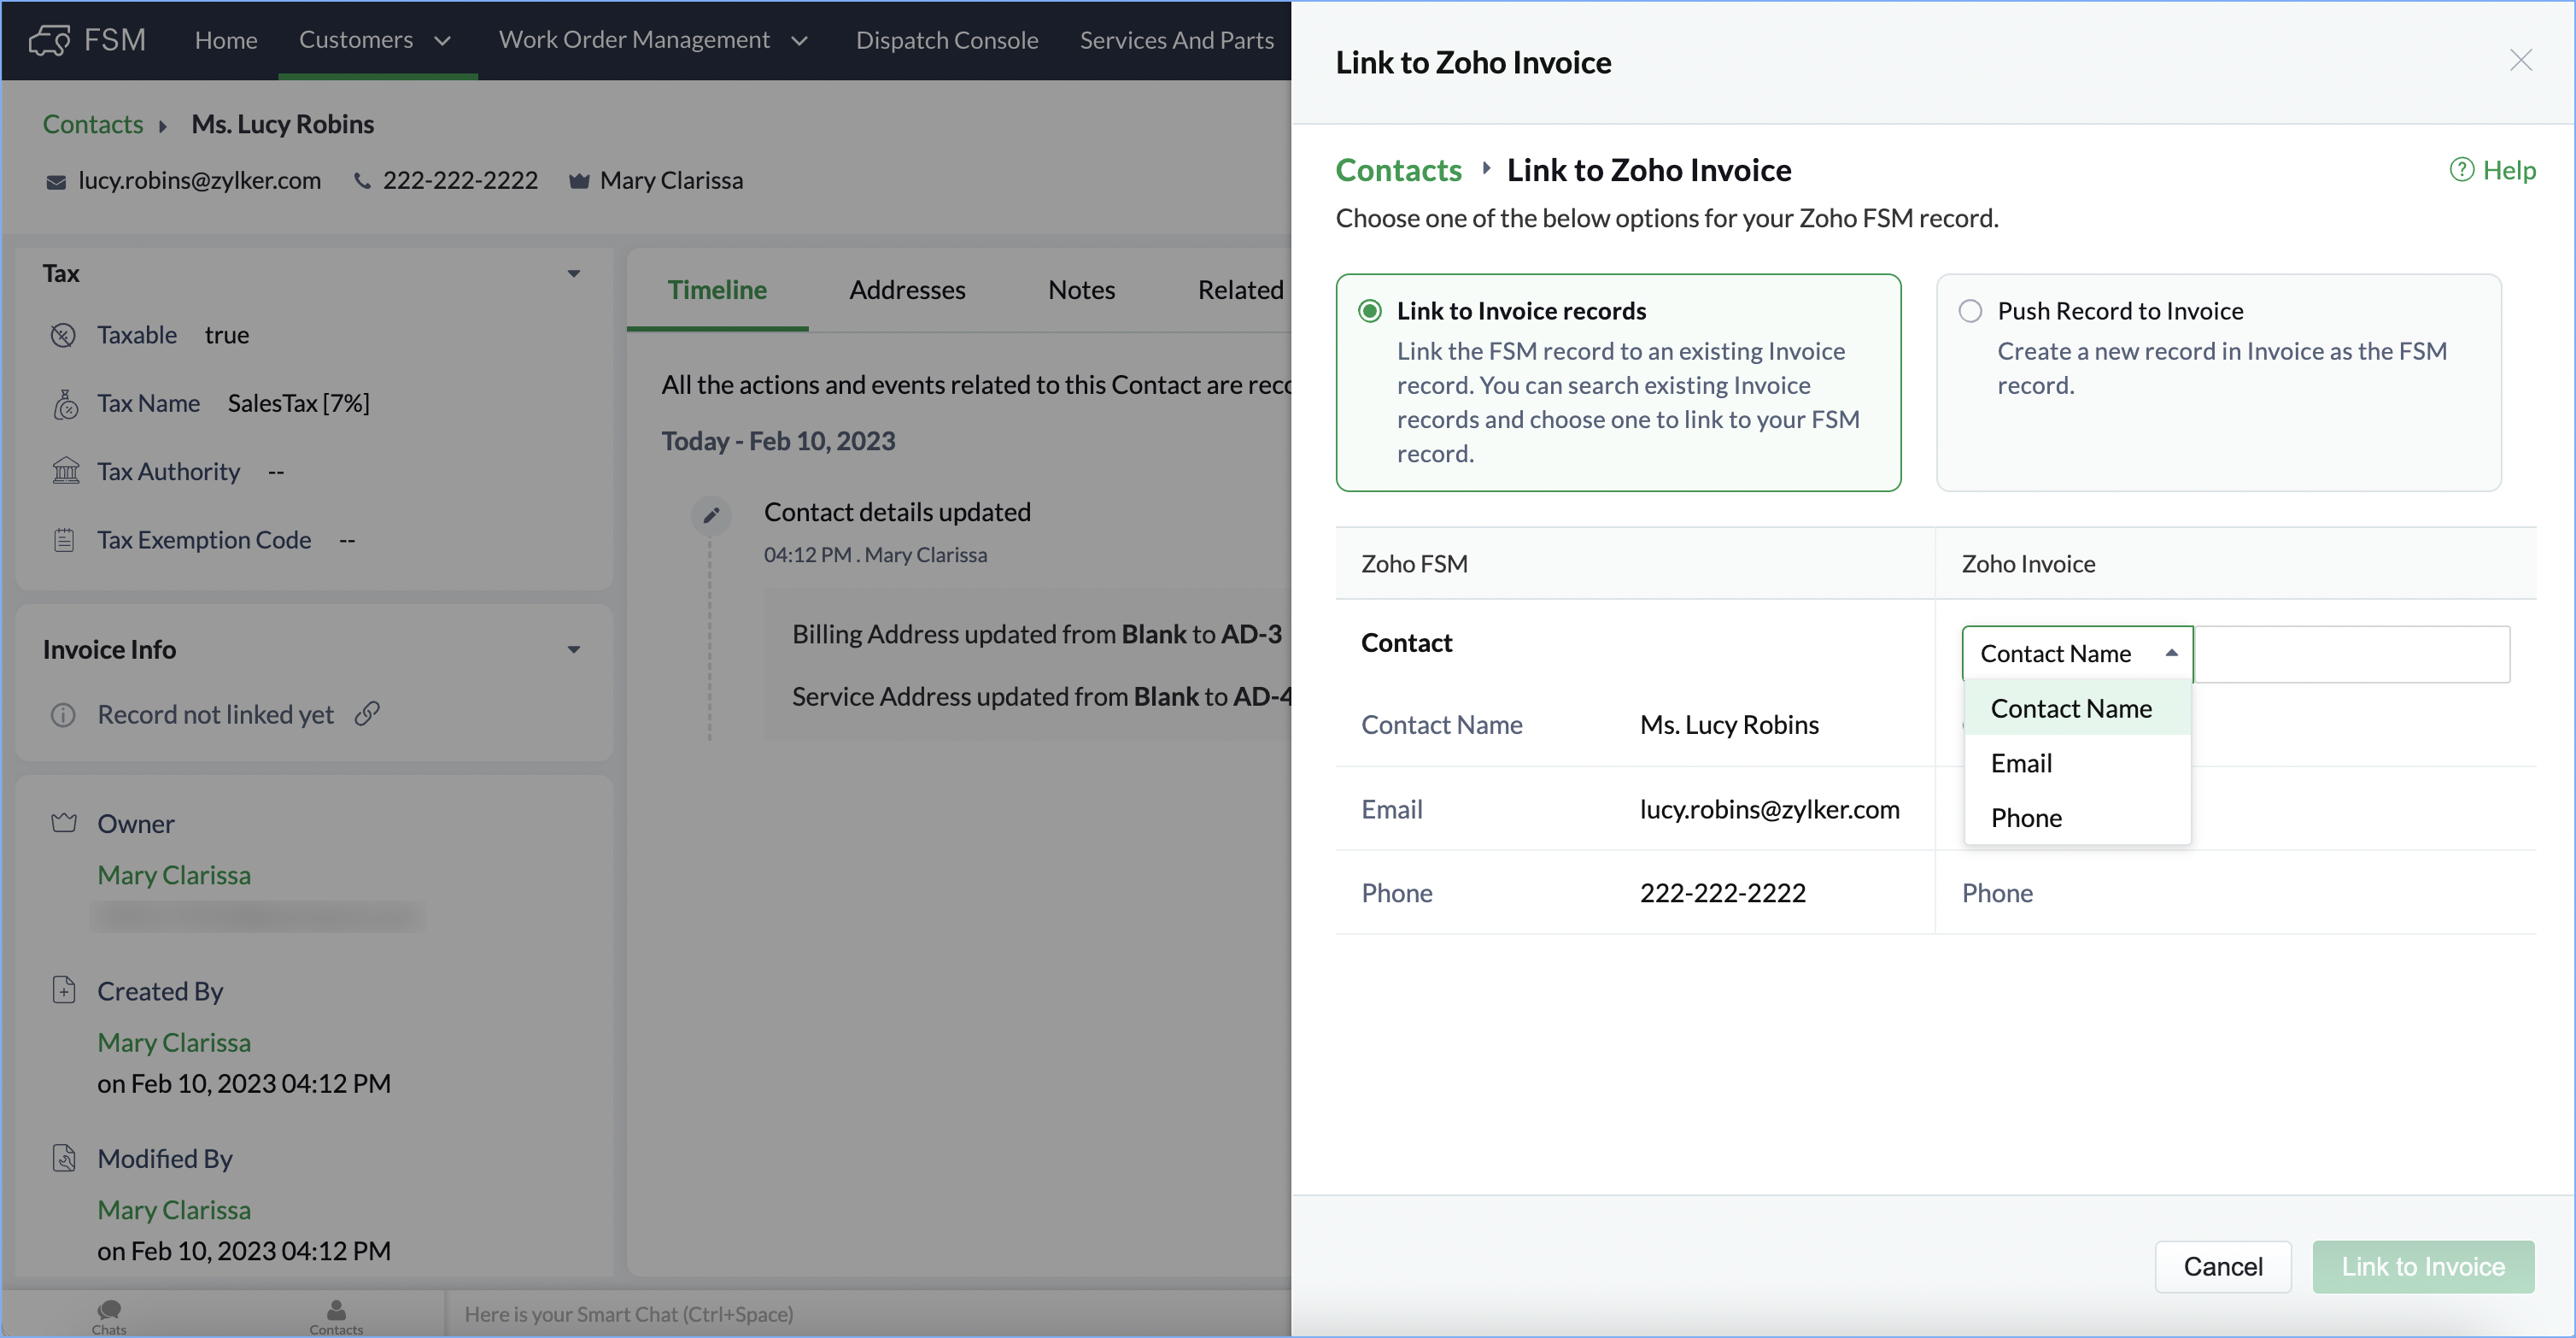Click the phone icon next to 222-222-2222
This screenshot has height=1338, width=2576.
pos(362,181)
